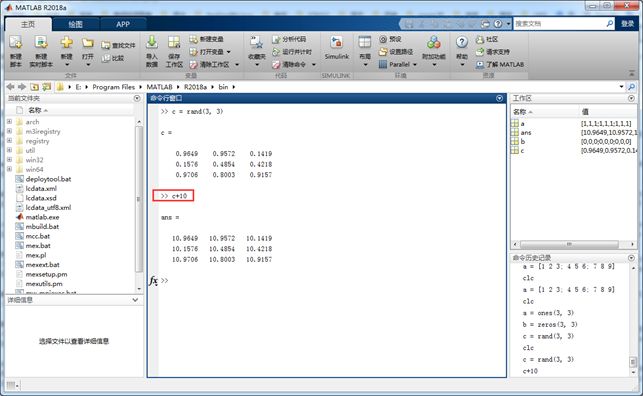
Task: Switch to the APP tab
Action: click(123, 25)
